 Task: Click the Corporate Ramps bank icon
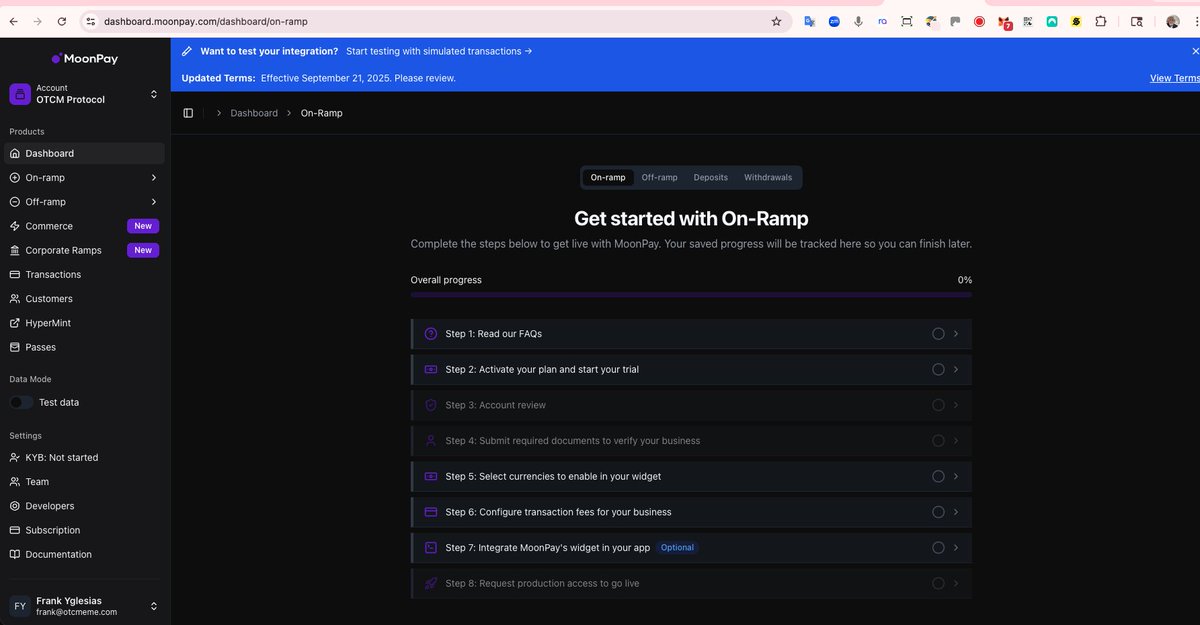[15, 250]
